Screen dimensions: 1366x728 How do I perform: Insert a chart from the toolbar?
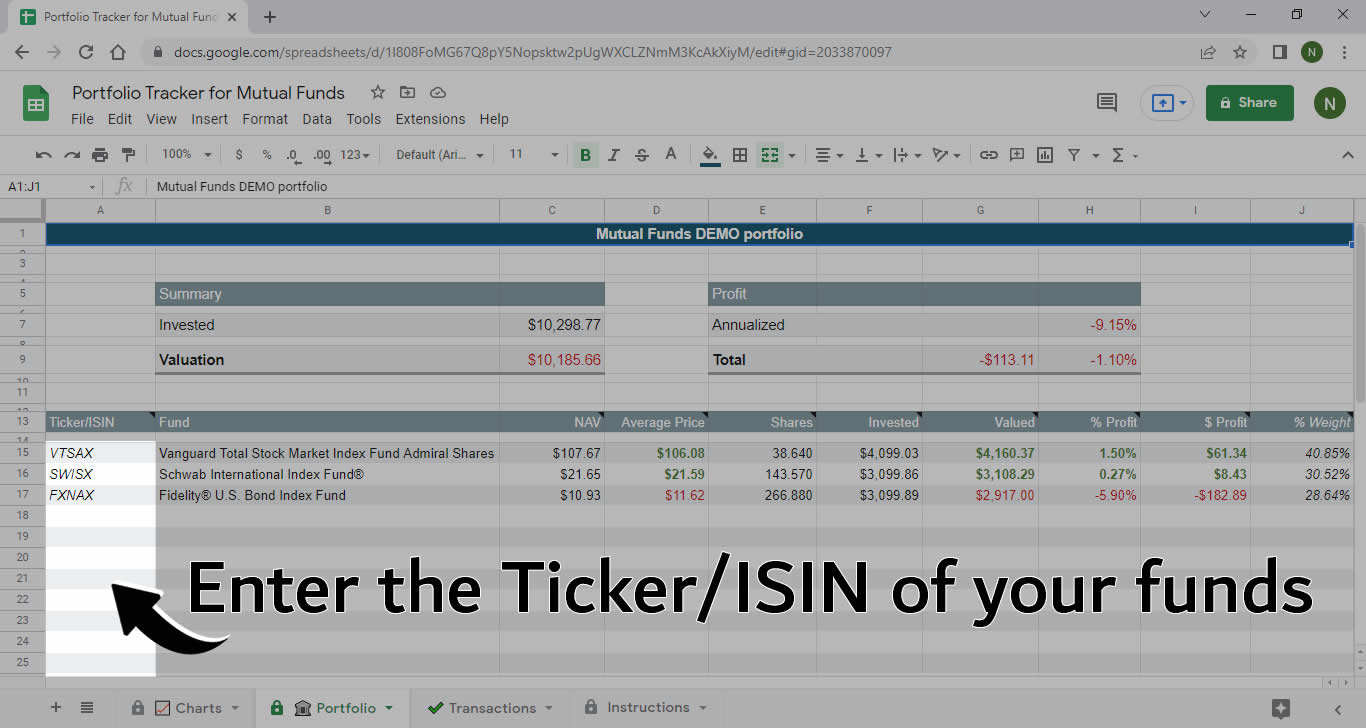pos(1045,155)
